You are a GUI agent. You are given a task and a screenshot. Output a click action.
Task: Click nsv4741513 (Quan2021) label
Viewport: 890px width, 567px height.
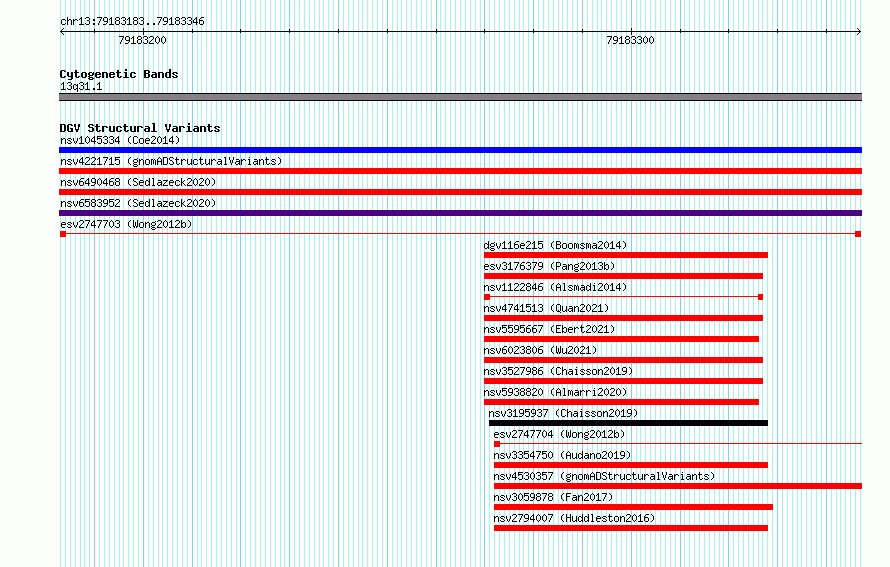546,308
